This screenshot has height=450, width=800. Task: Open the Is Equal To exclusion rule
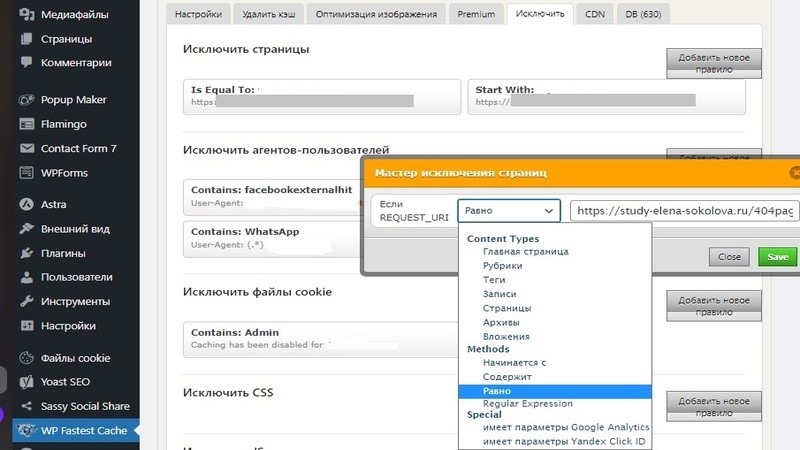tap(322, 96)
